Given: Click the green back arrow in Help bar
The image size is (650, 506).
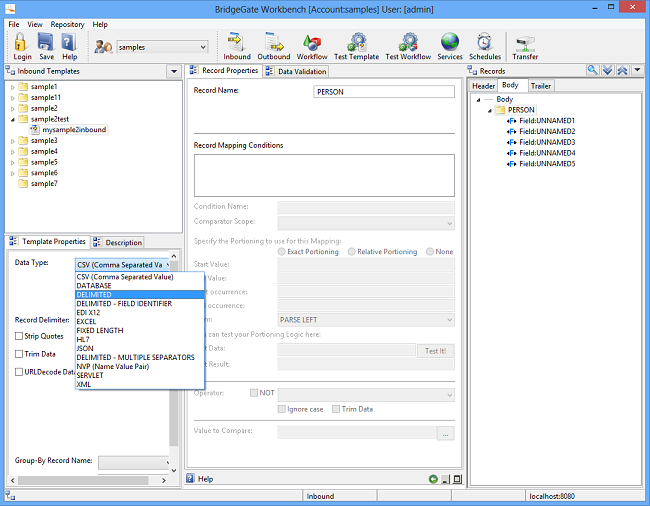Looking at the screenshot, I should tap(433, 479).
